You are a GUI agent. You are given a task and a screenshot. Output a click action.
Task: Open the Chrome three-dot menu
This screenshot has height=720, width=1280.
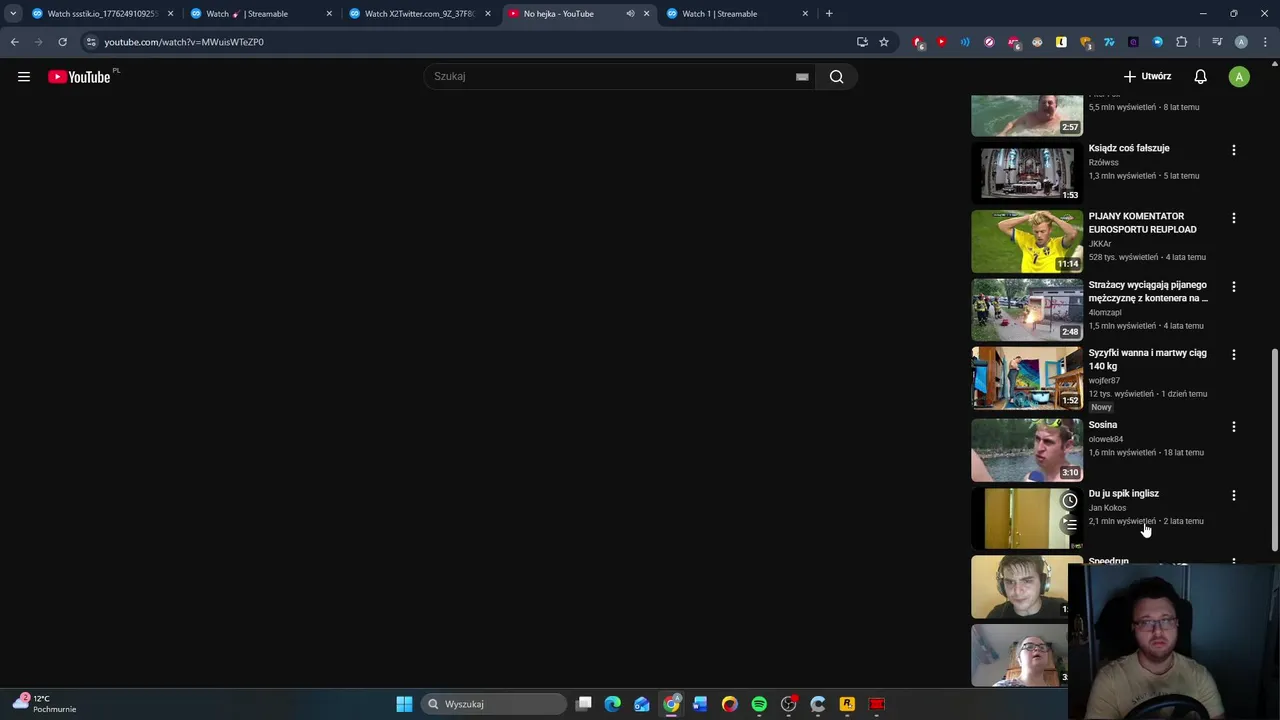coord(1266,42)
